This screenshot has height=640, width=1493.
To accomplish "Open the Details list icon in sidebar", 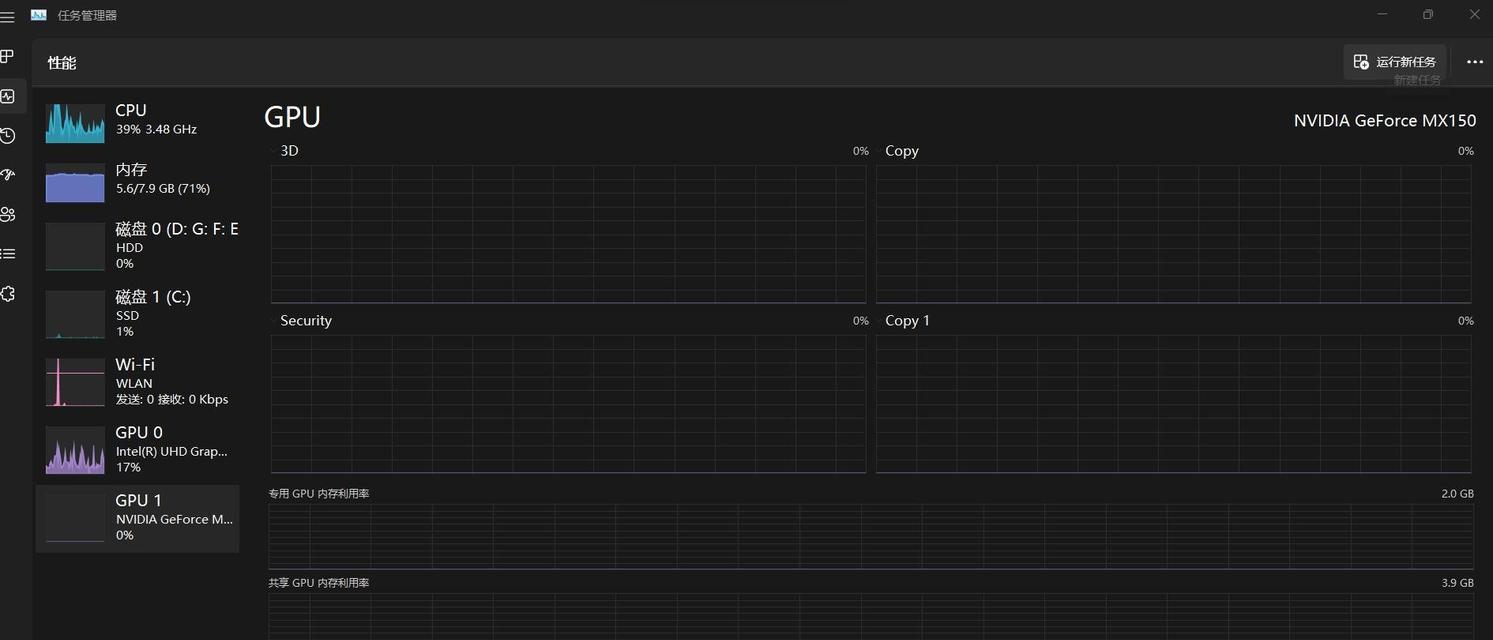I will (x=8, y=254).
